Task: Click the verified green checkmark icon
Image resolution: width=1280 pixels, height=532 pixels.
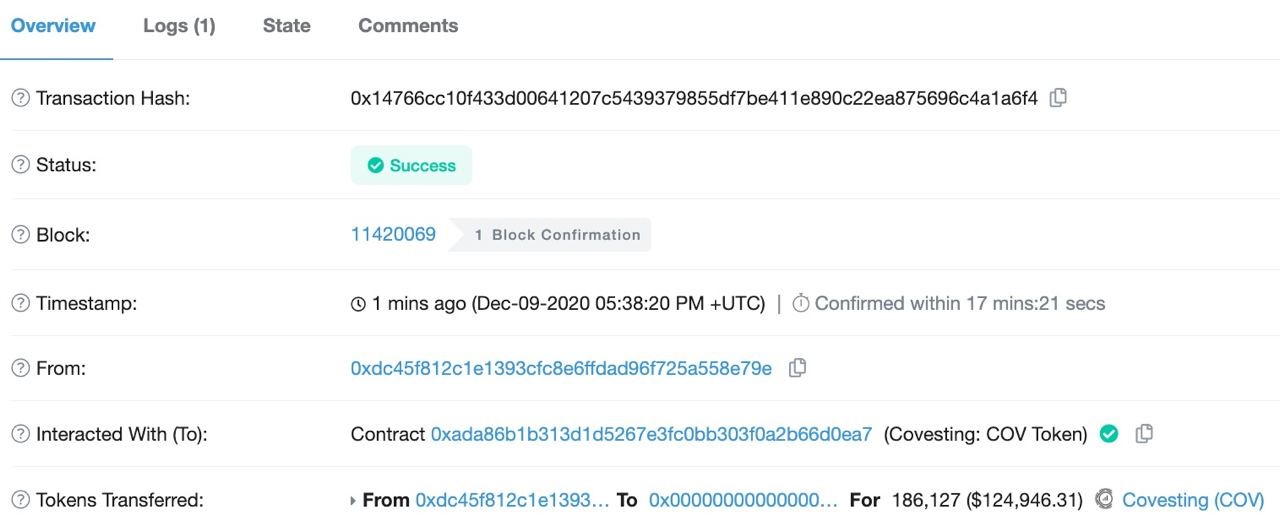Action: [1108, 434]
